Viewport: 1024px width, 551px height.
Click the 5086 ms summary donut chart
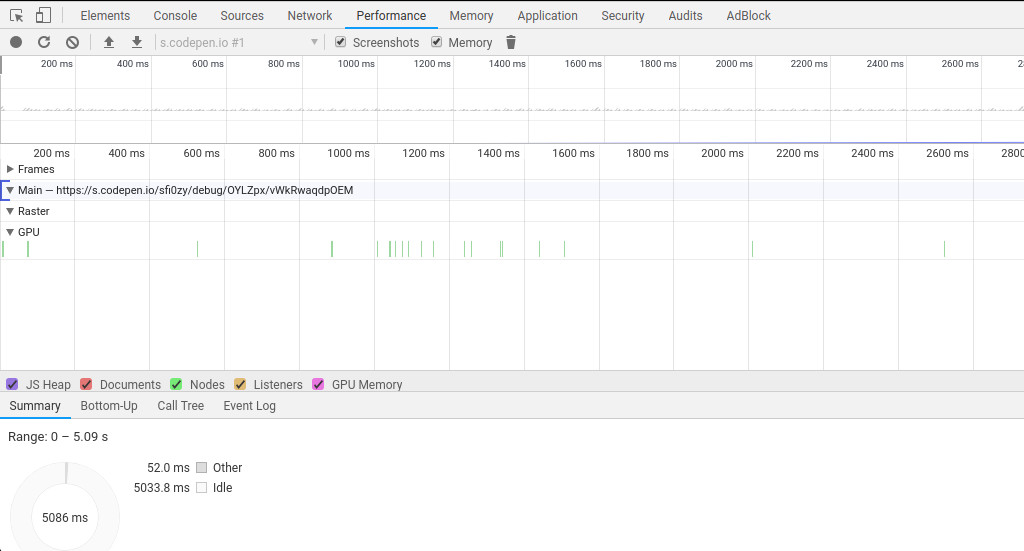click(x=65, y=517)
